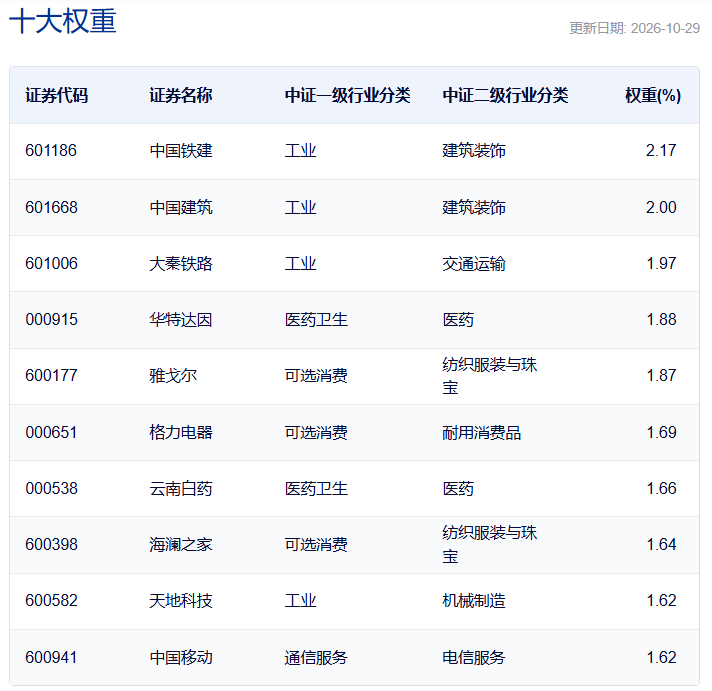Select stock code 601186

coord(51,151)
